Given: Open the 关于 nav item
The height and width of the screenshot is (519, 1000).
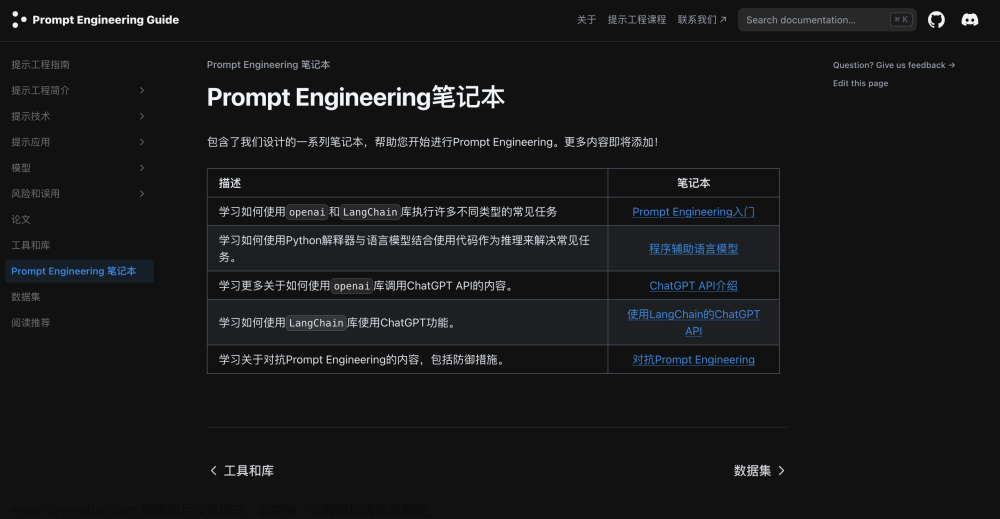Looking at the screenshot, I should point(586,20).
